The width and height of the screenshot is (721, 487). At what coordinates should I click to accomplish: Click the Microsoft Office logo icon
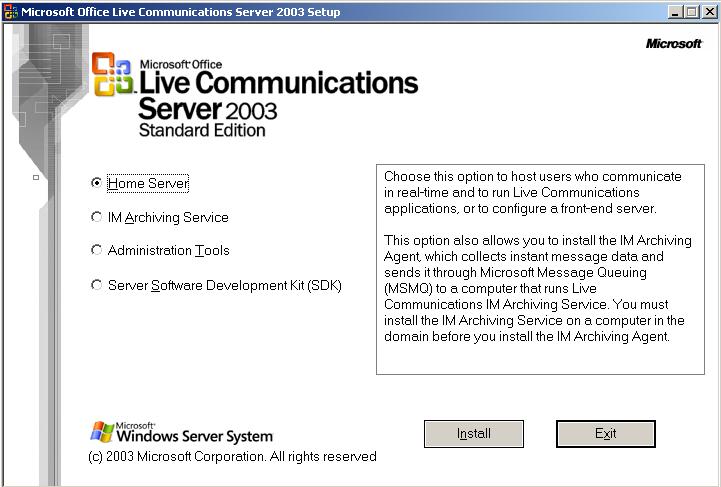(x=112, y=76)
